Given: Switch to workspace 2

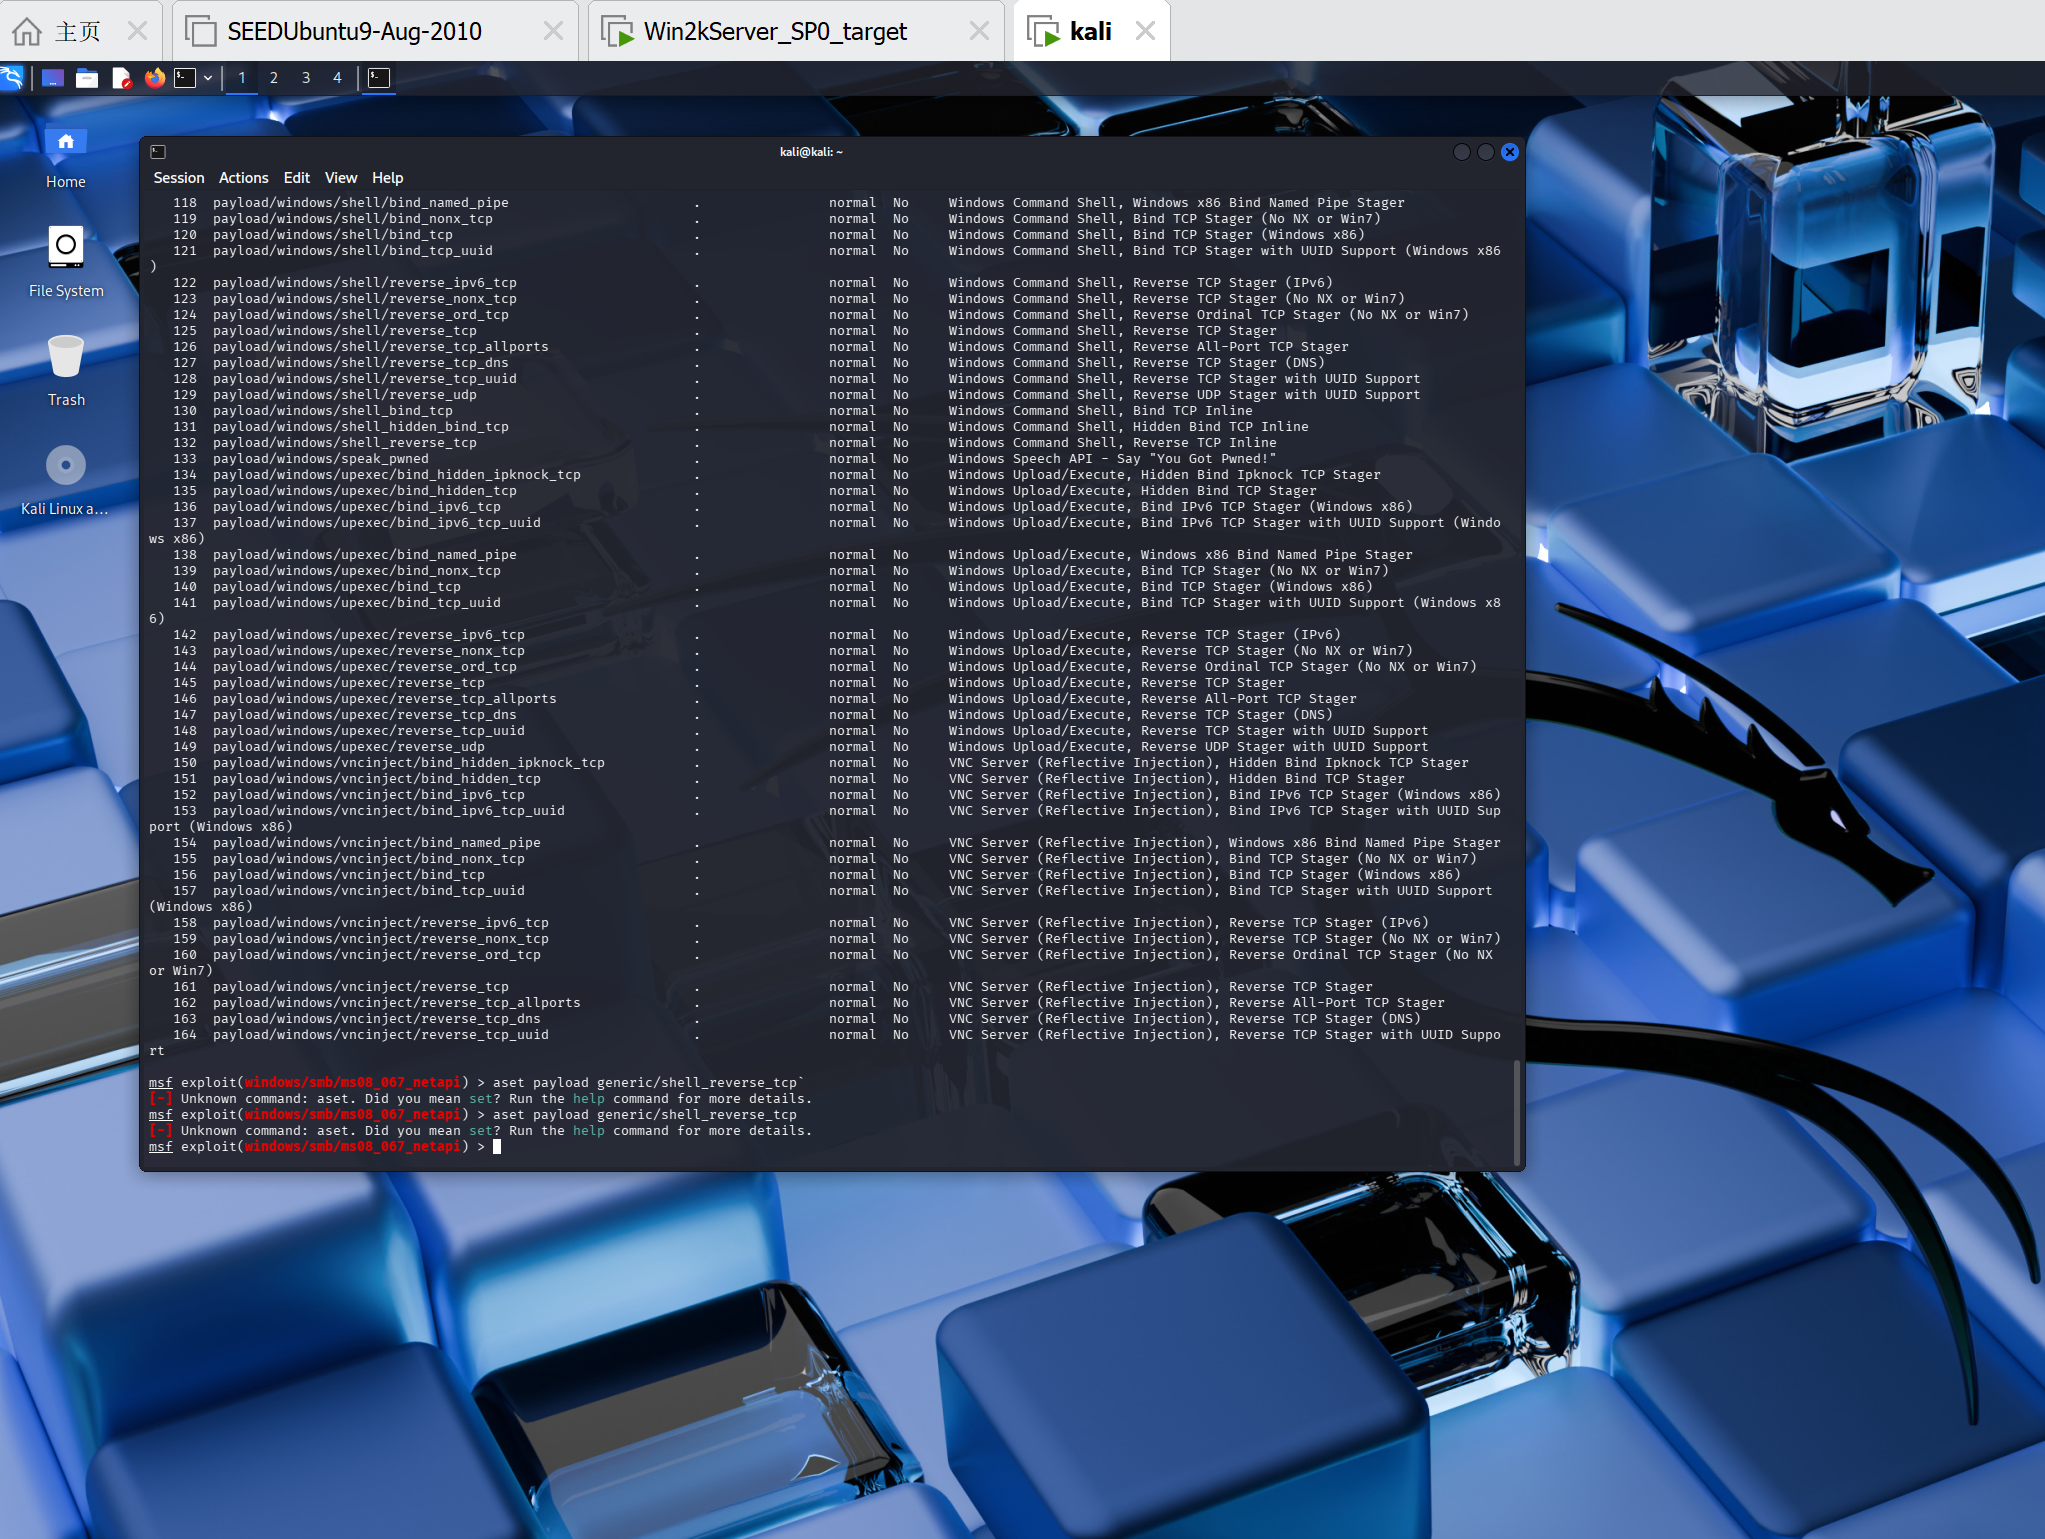Looking at the screenshot, I should (273, 78).
